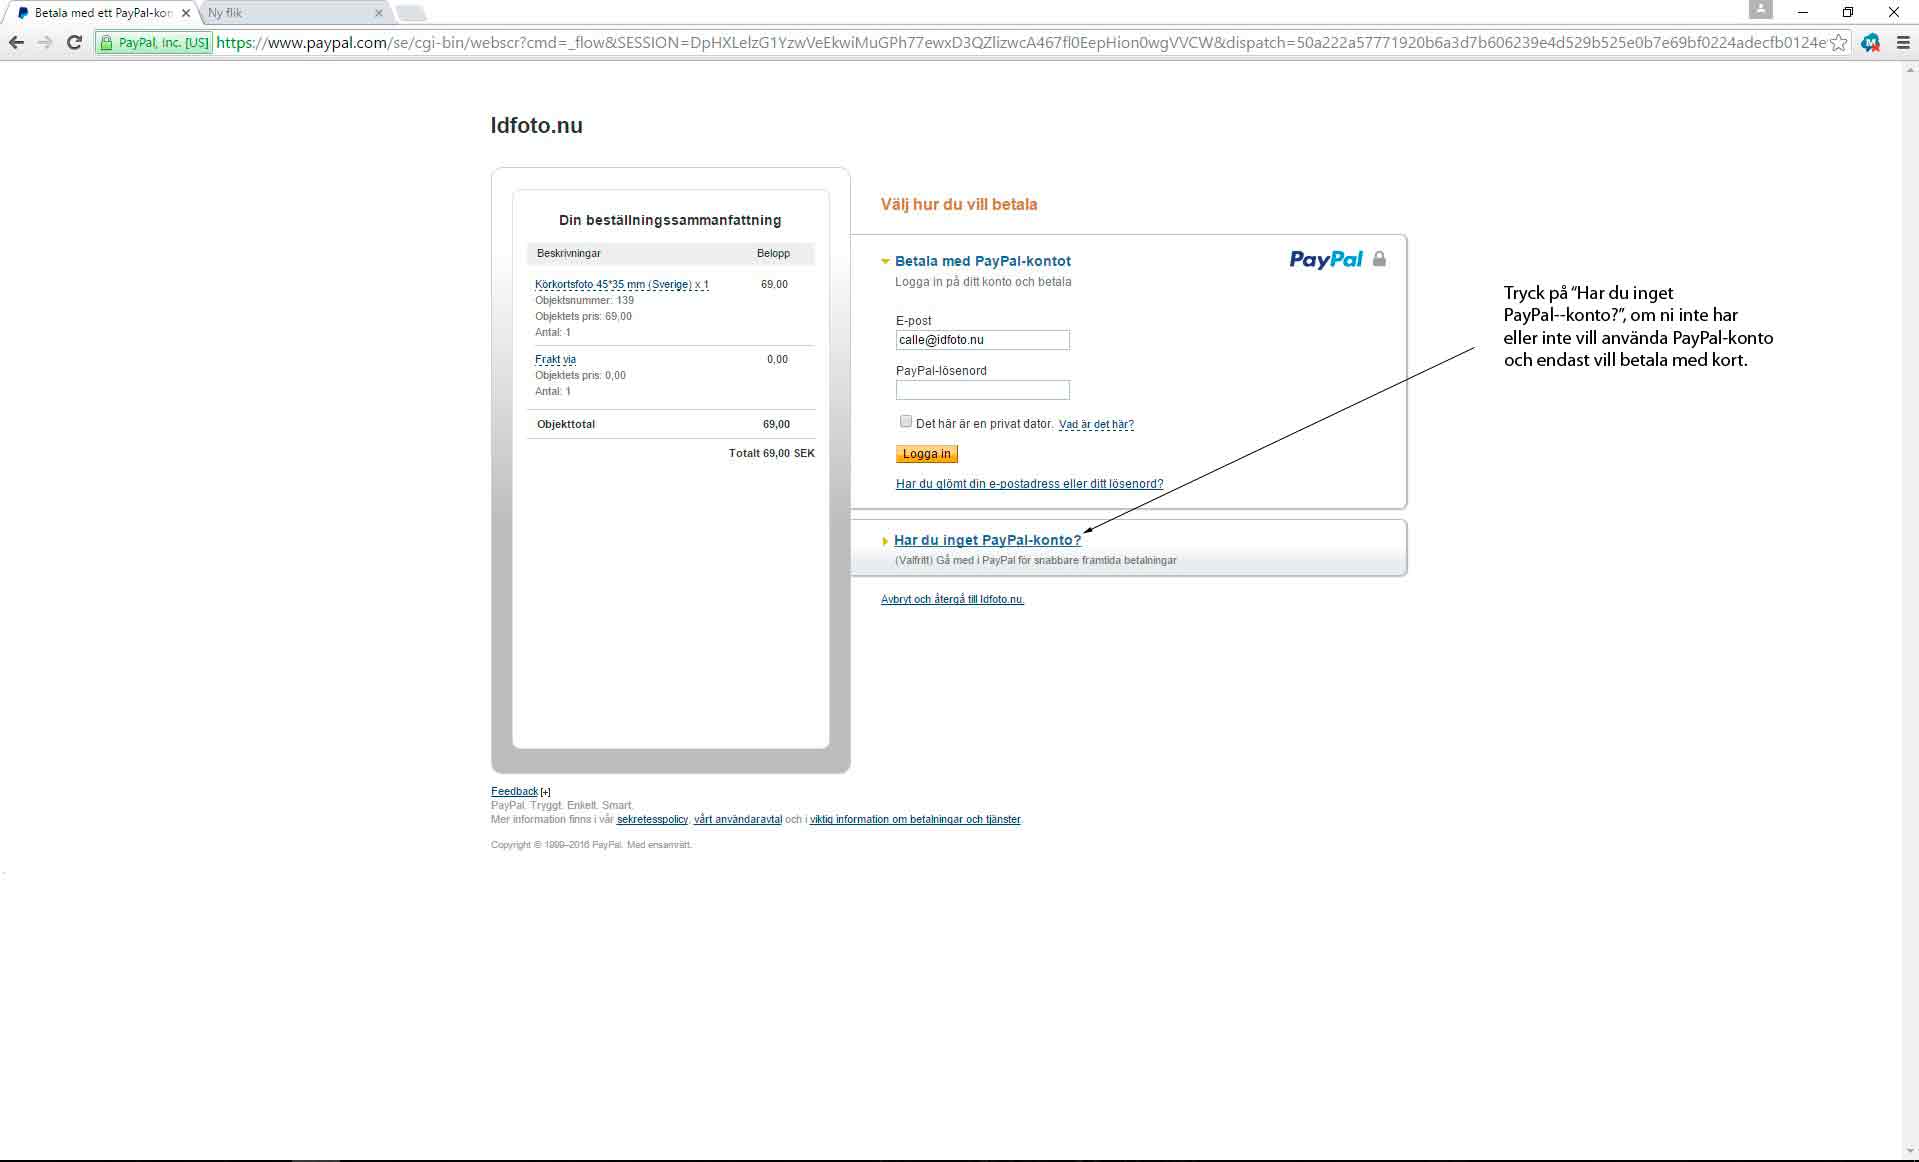Focus the E-post input field
The image size is (1919, 1162).
click(983, 340)
